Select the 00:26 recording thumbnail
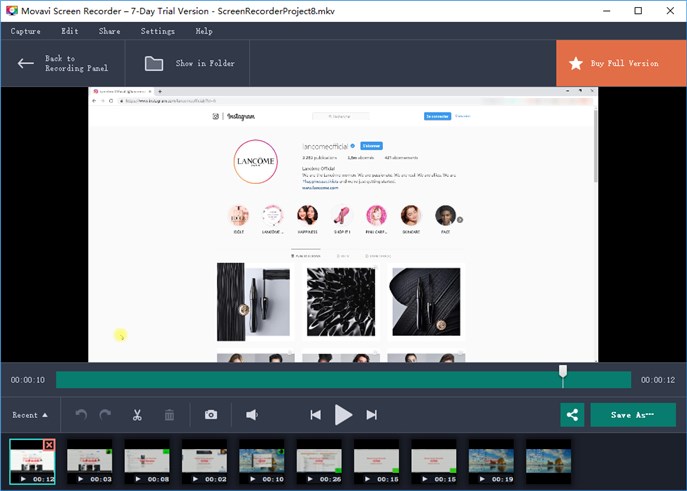The image size is (687, 491). click(319, 462)
